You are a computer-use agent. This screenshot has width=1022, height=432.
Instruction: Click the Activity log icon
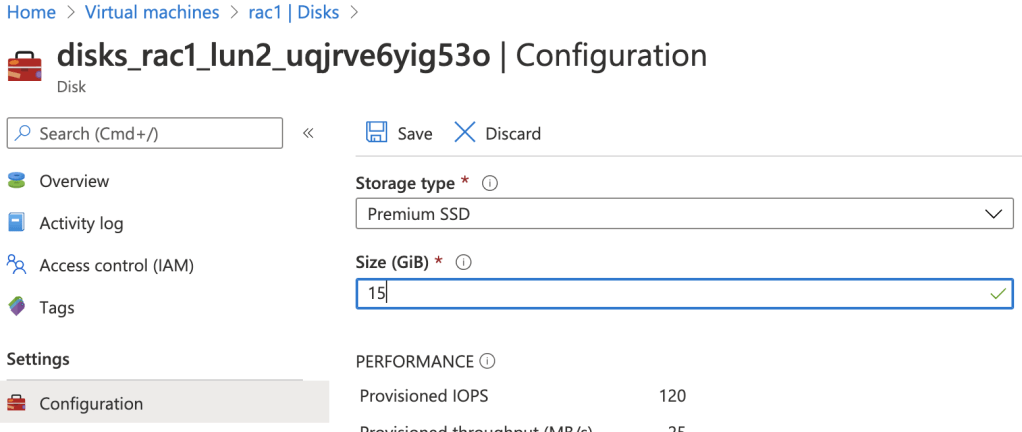click(x=17, y=223)
